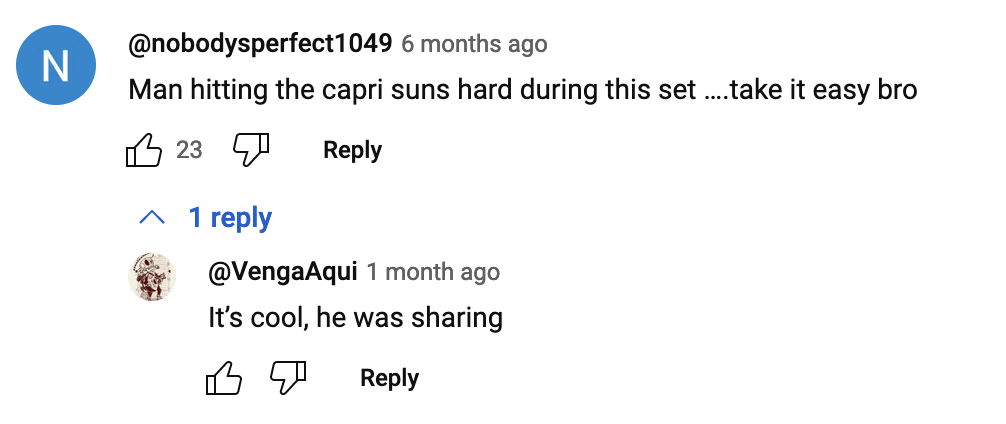Toggle thumbs-down under the 1 month old reply

click(288, 379)
